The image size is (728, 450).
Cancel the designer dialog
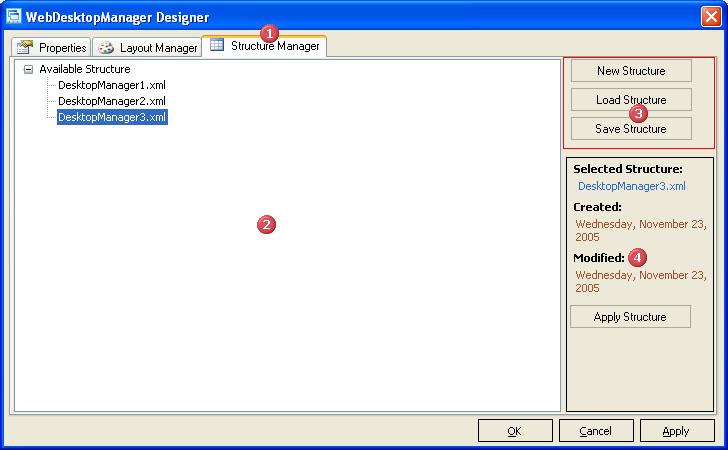click(x=596, y=431)
